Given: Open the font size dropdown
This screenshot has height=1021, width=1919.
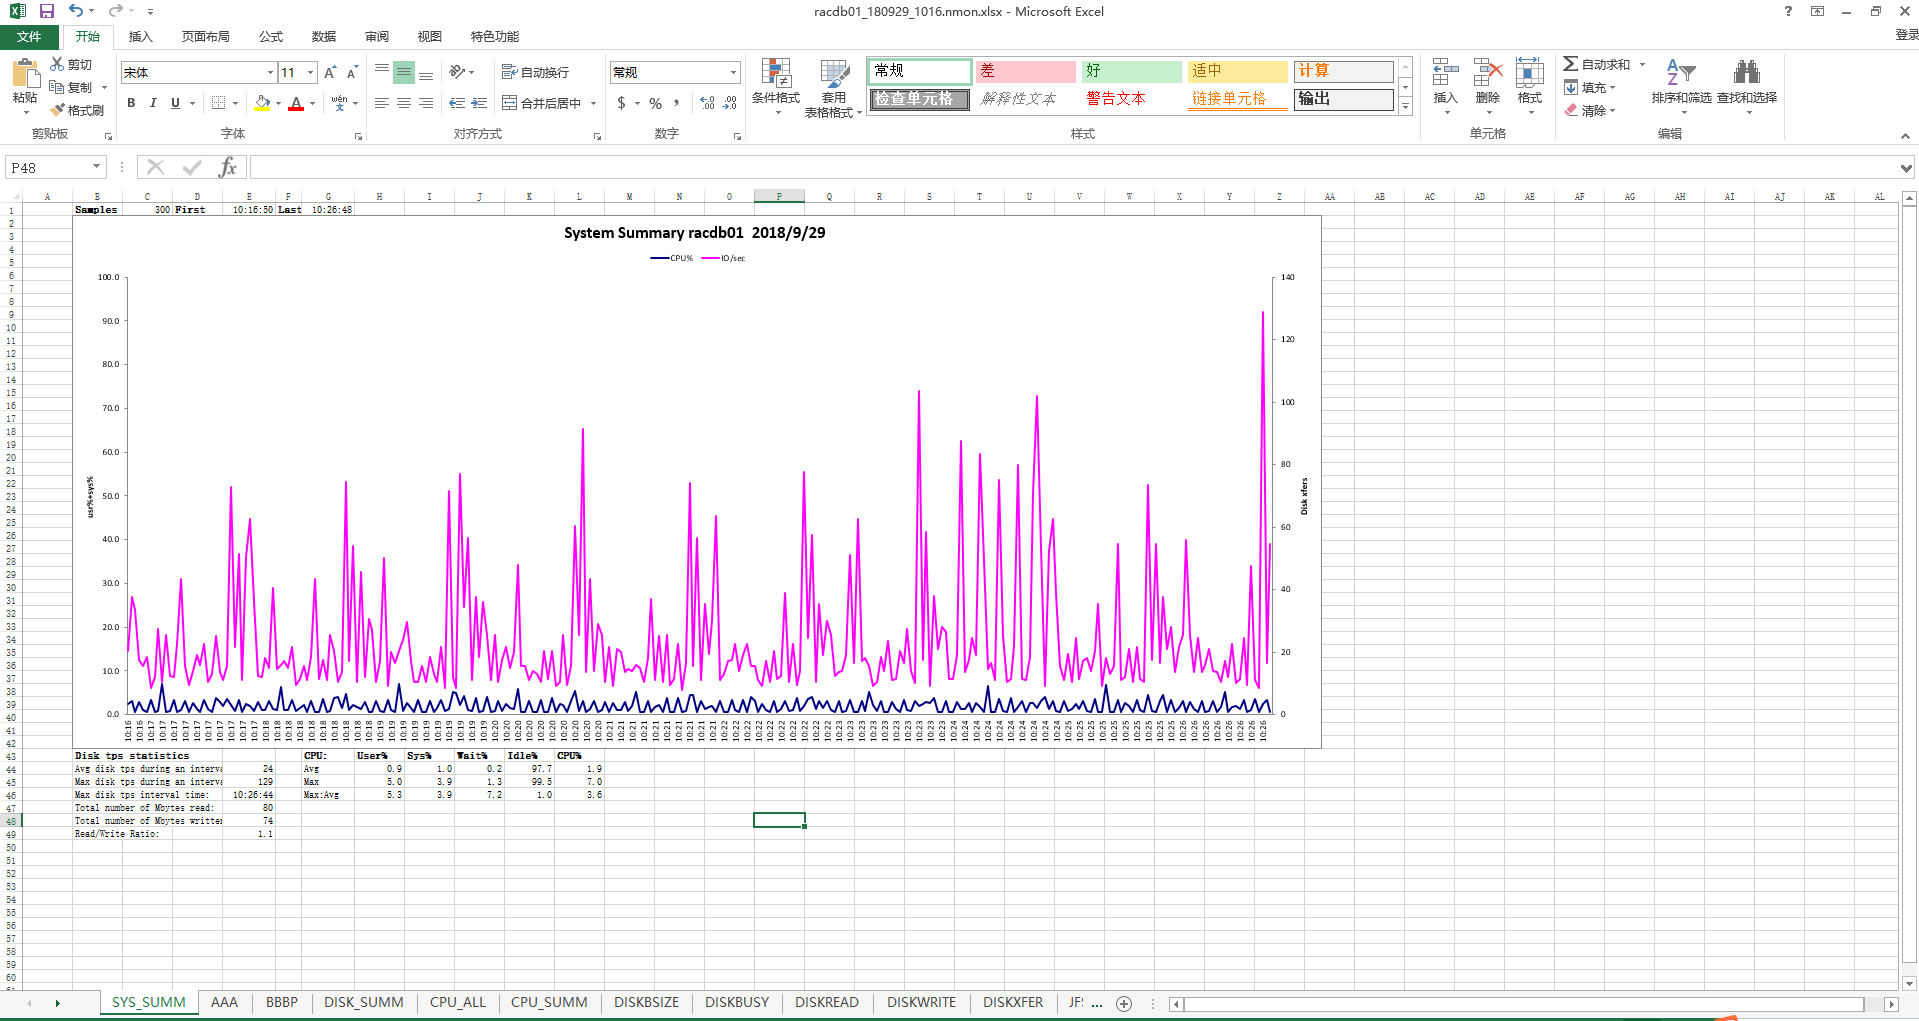Looking at the screenshot, I should coord(311,72).
